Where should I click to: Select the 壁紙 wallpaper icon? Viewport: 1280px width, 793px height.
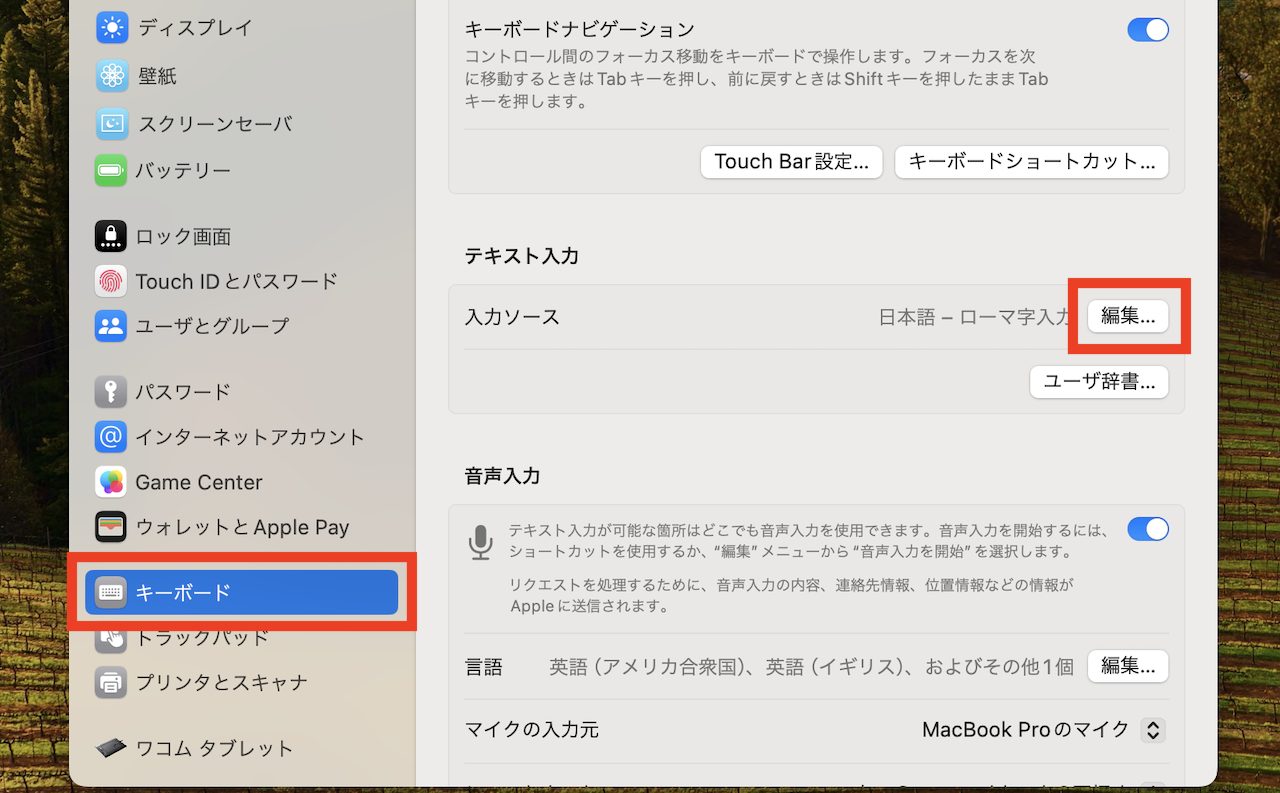(112, 76)
